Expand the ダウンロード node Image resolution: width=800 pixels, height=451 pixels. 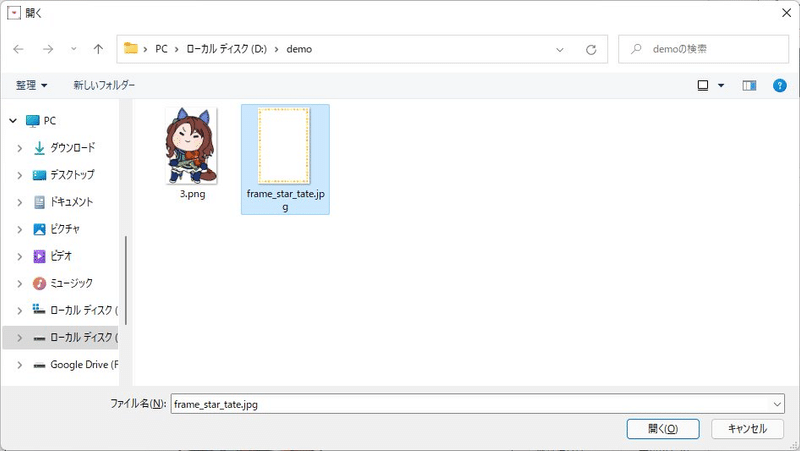pyautogui.click(x=19, y=148)
